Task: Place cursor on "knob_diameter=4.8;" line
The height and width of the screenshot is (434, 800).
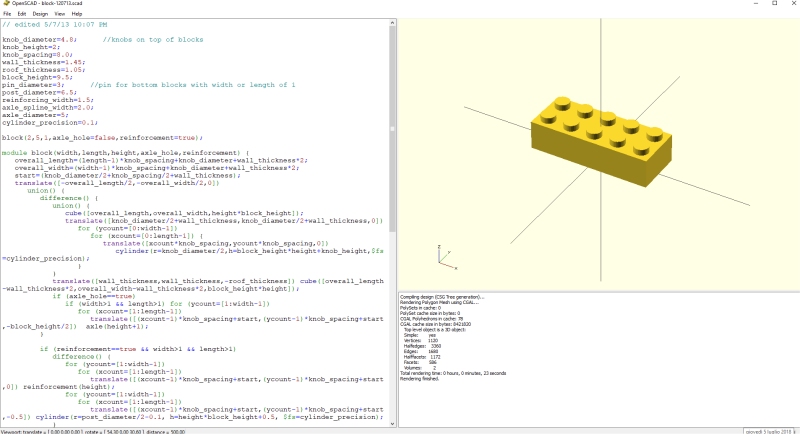Action: [39, 39]
